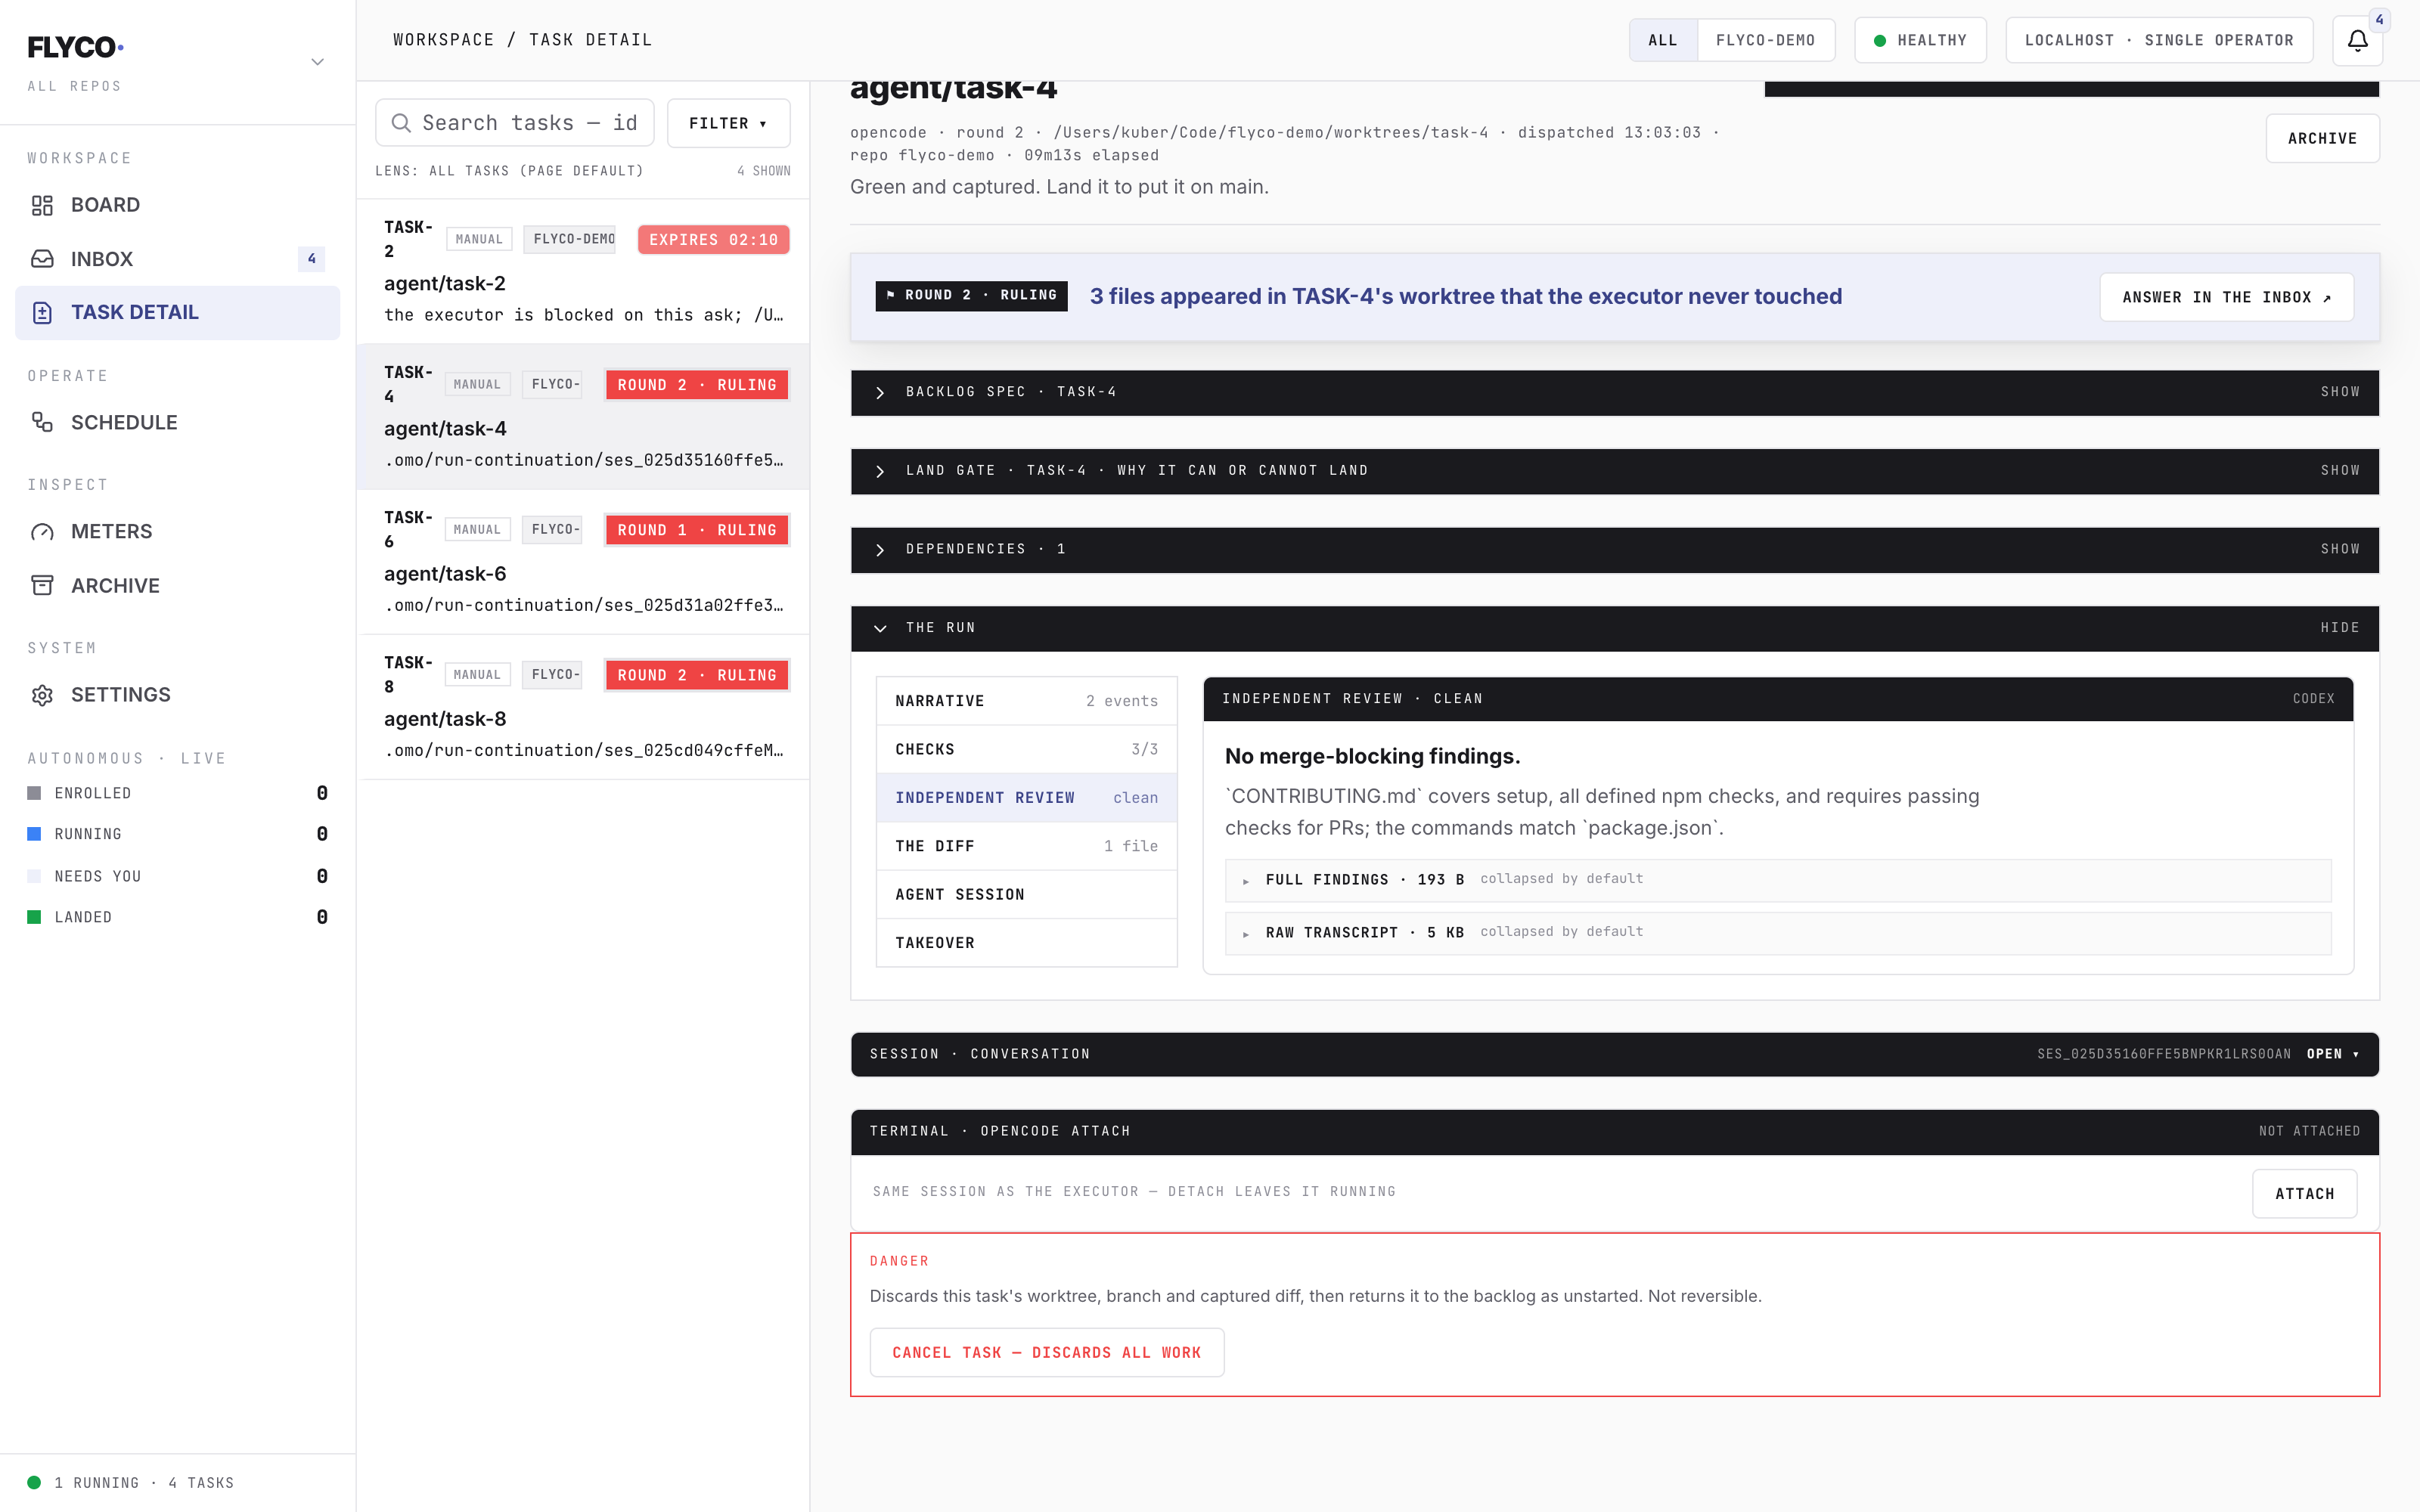Select the All repo toggle
Viewport: 2420px width, 1512px height.
[1663, 40]
